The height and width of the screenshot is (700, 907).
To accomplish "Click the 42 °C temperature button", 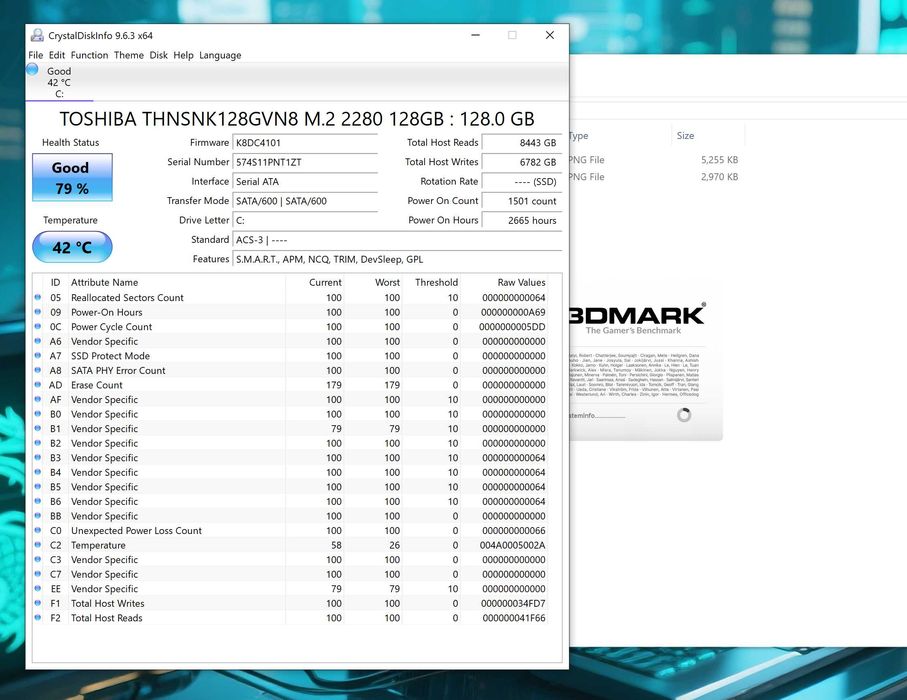I will coord(72,247).
